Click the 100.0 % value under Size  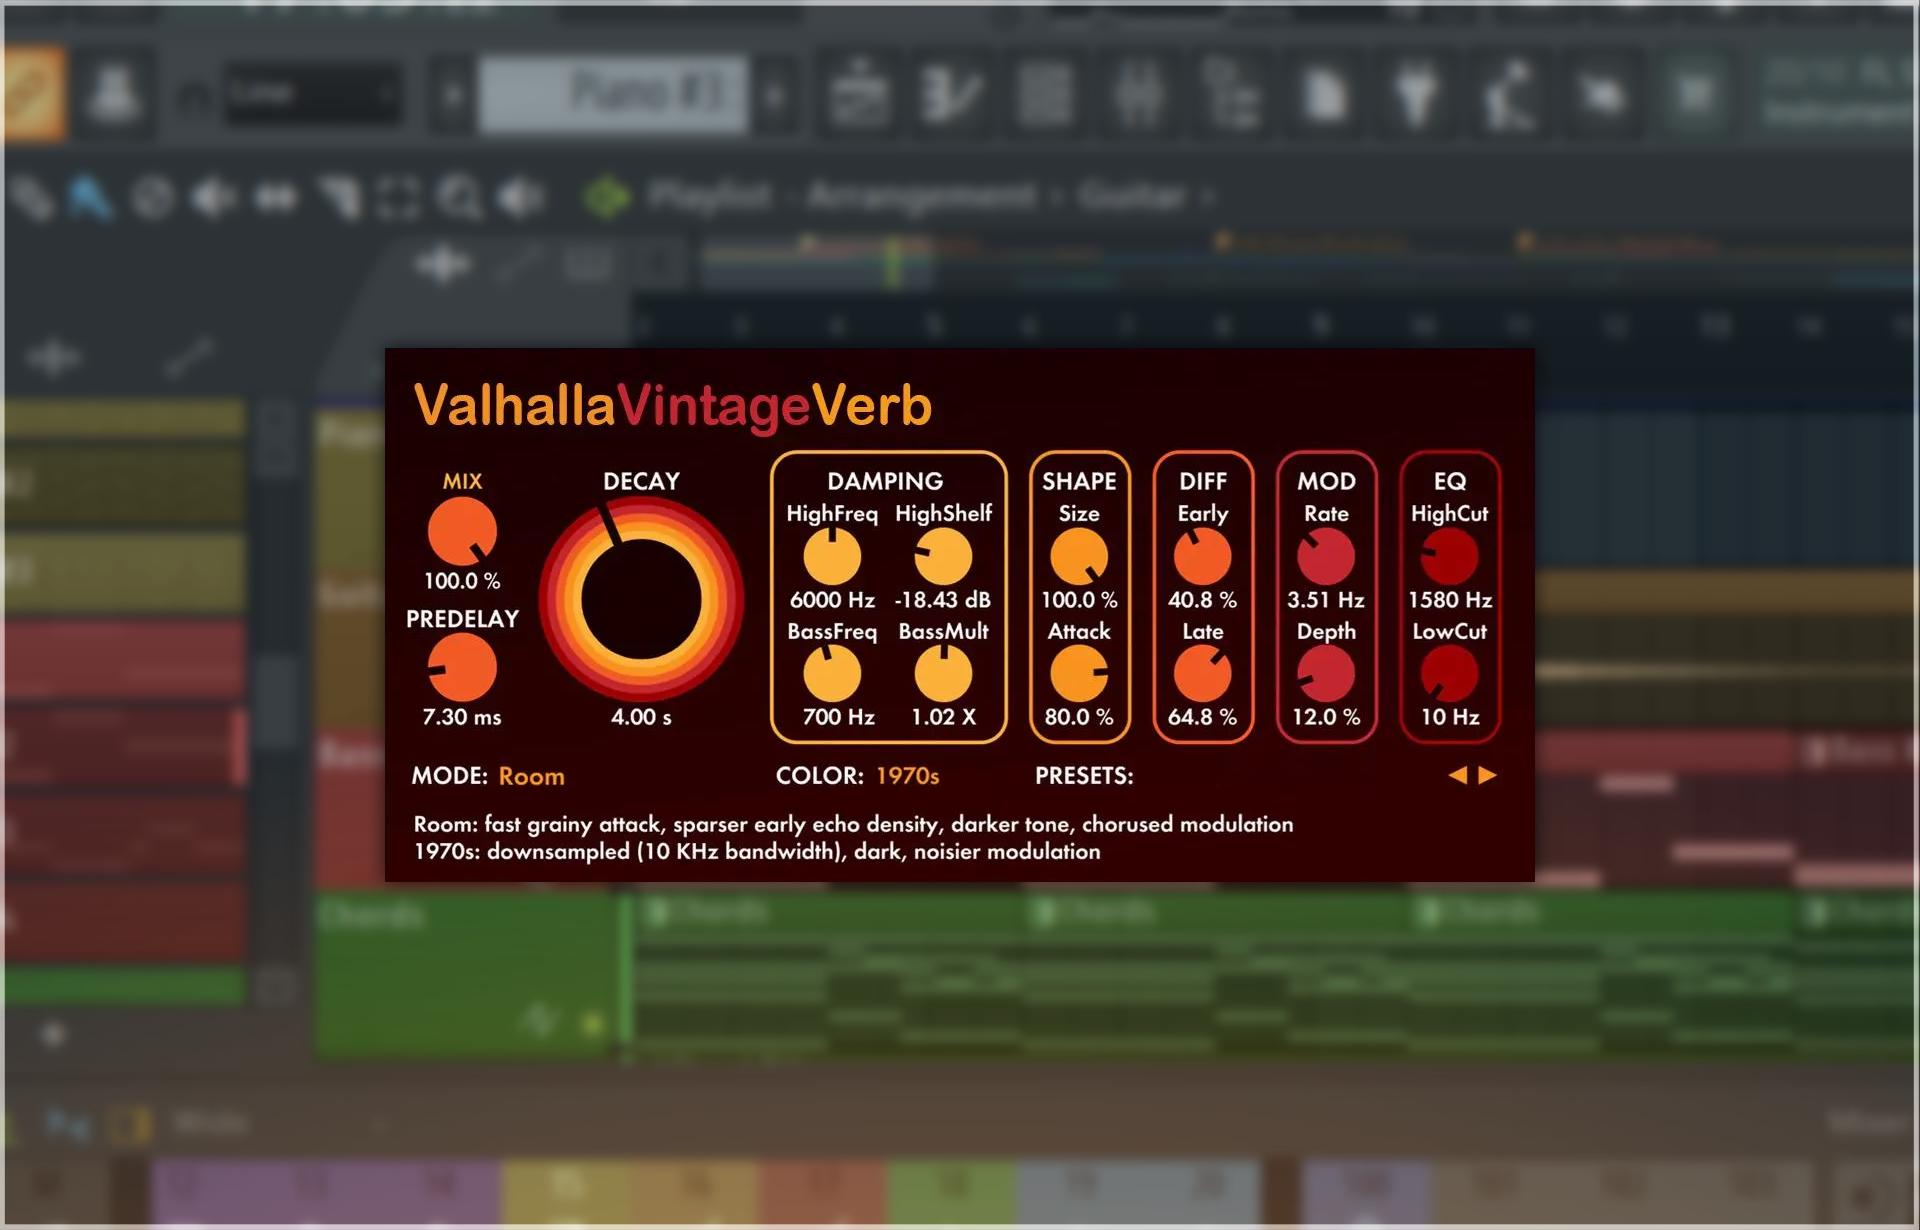point(1079,600)
